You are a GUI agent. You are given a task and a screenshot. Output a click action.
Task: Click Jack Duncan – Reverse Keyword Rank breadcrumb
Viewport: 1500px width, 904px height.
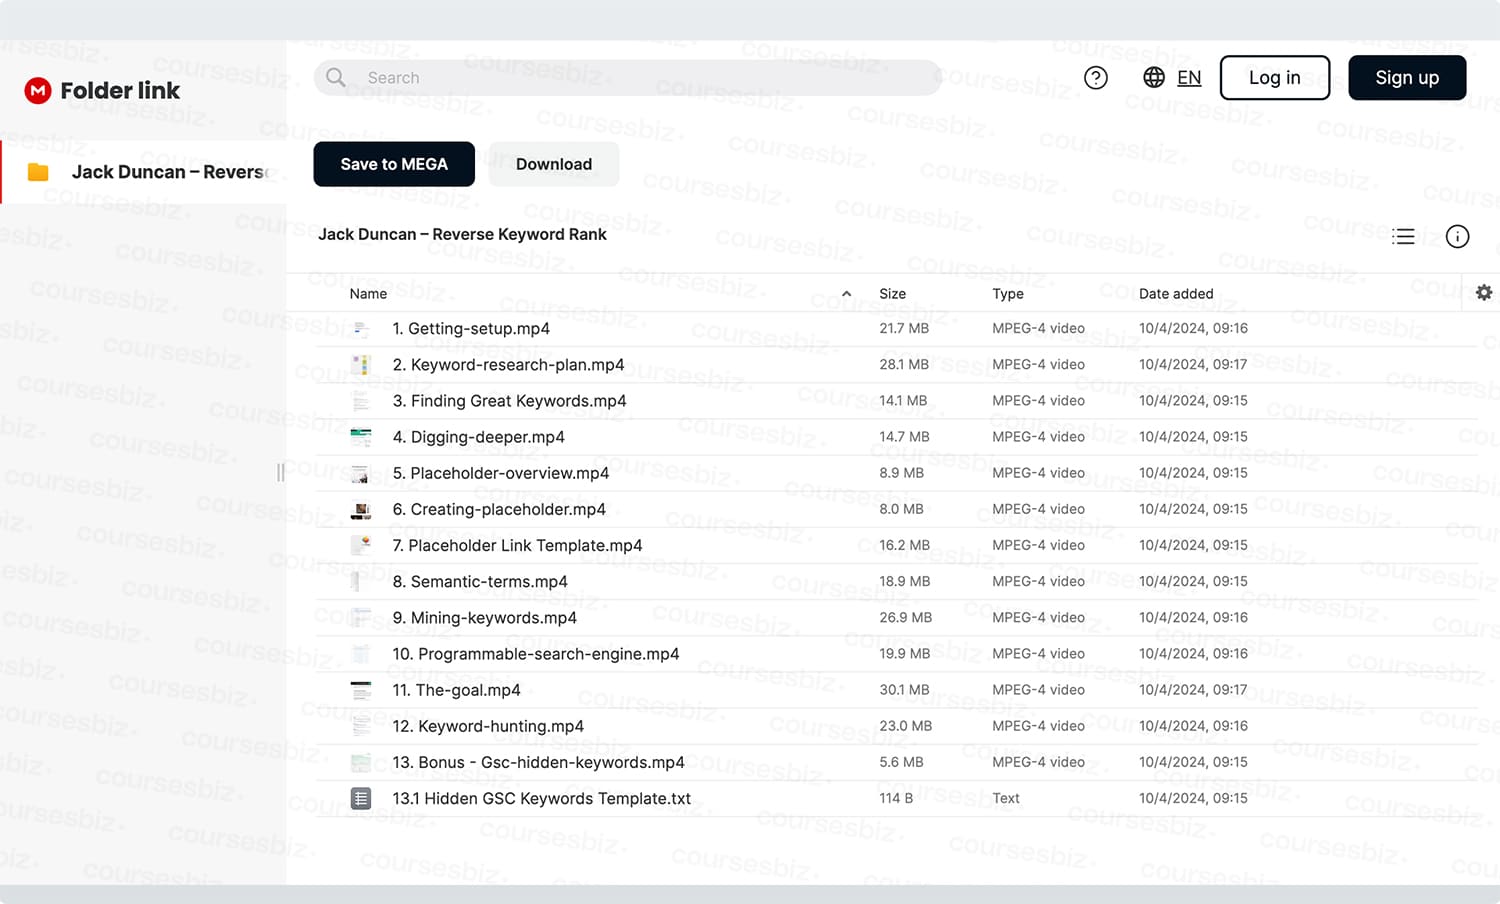[x=462, y=234]
